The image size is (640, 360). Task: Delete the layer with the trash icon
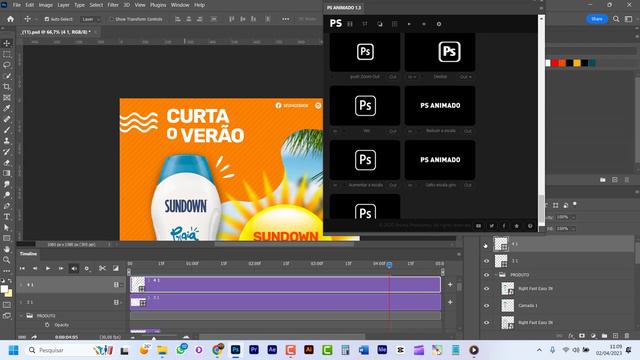(x=627, y=336)
